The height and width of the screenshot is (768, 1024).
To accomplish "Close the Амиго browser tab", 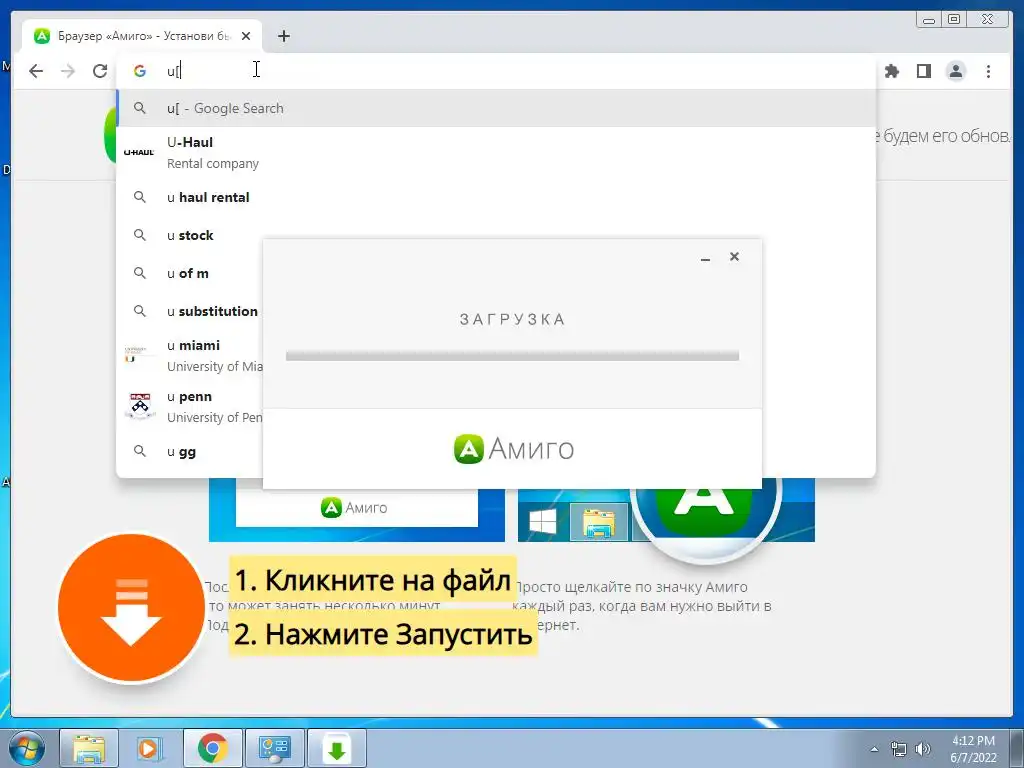I will point(246,36).
